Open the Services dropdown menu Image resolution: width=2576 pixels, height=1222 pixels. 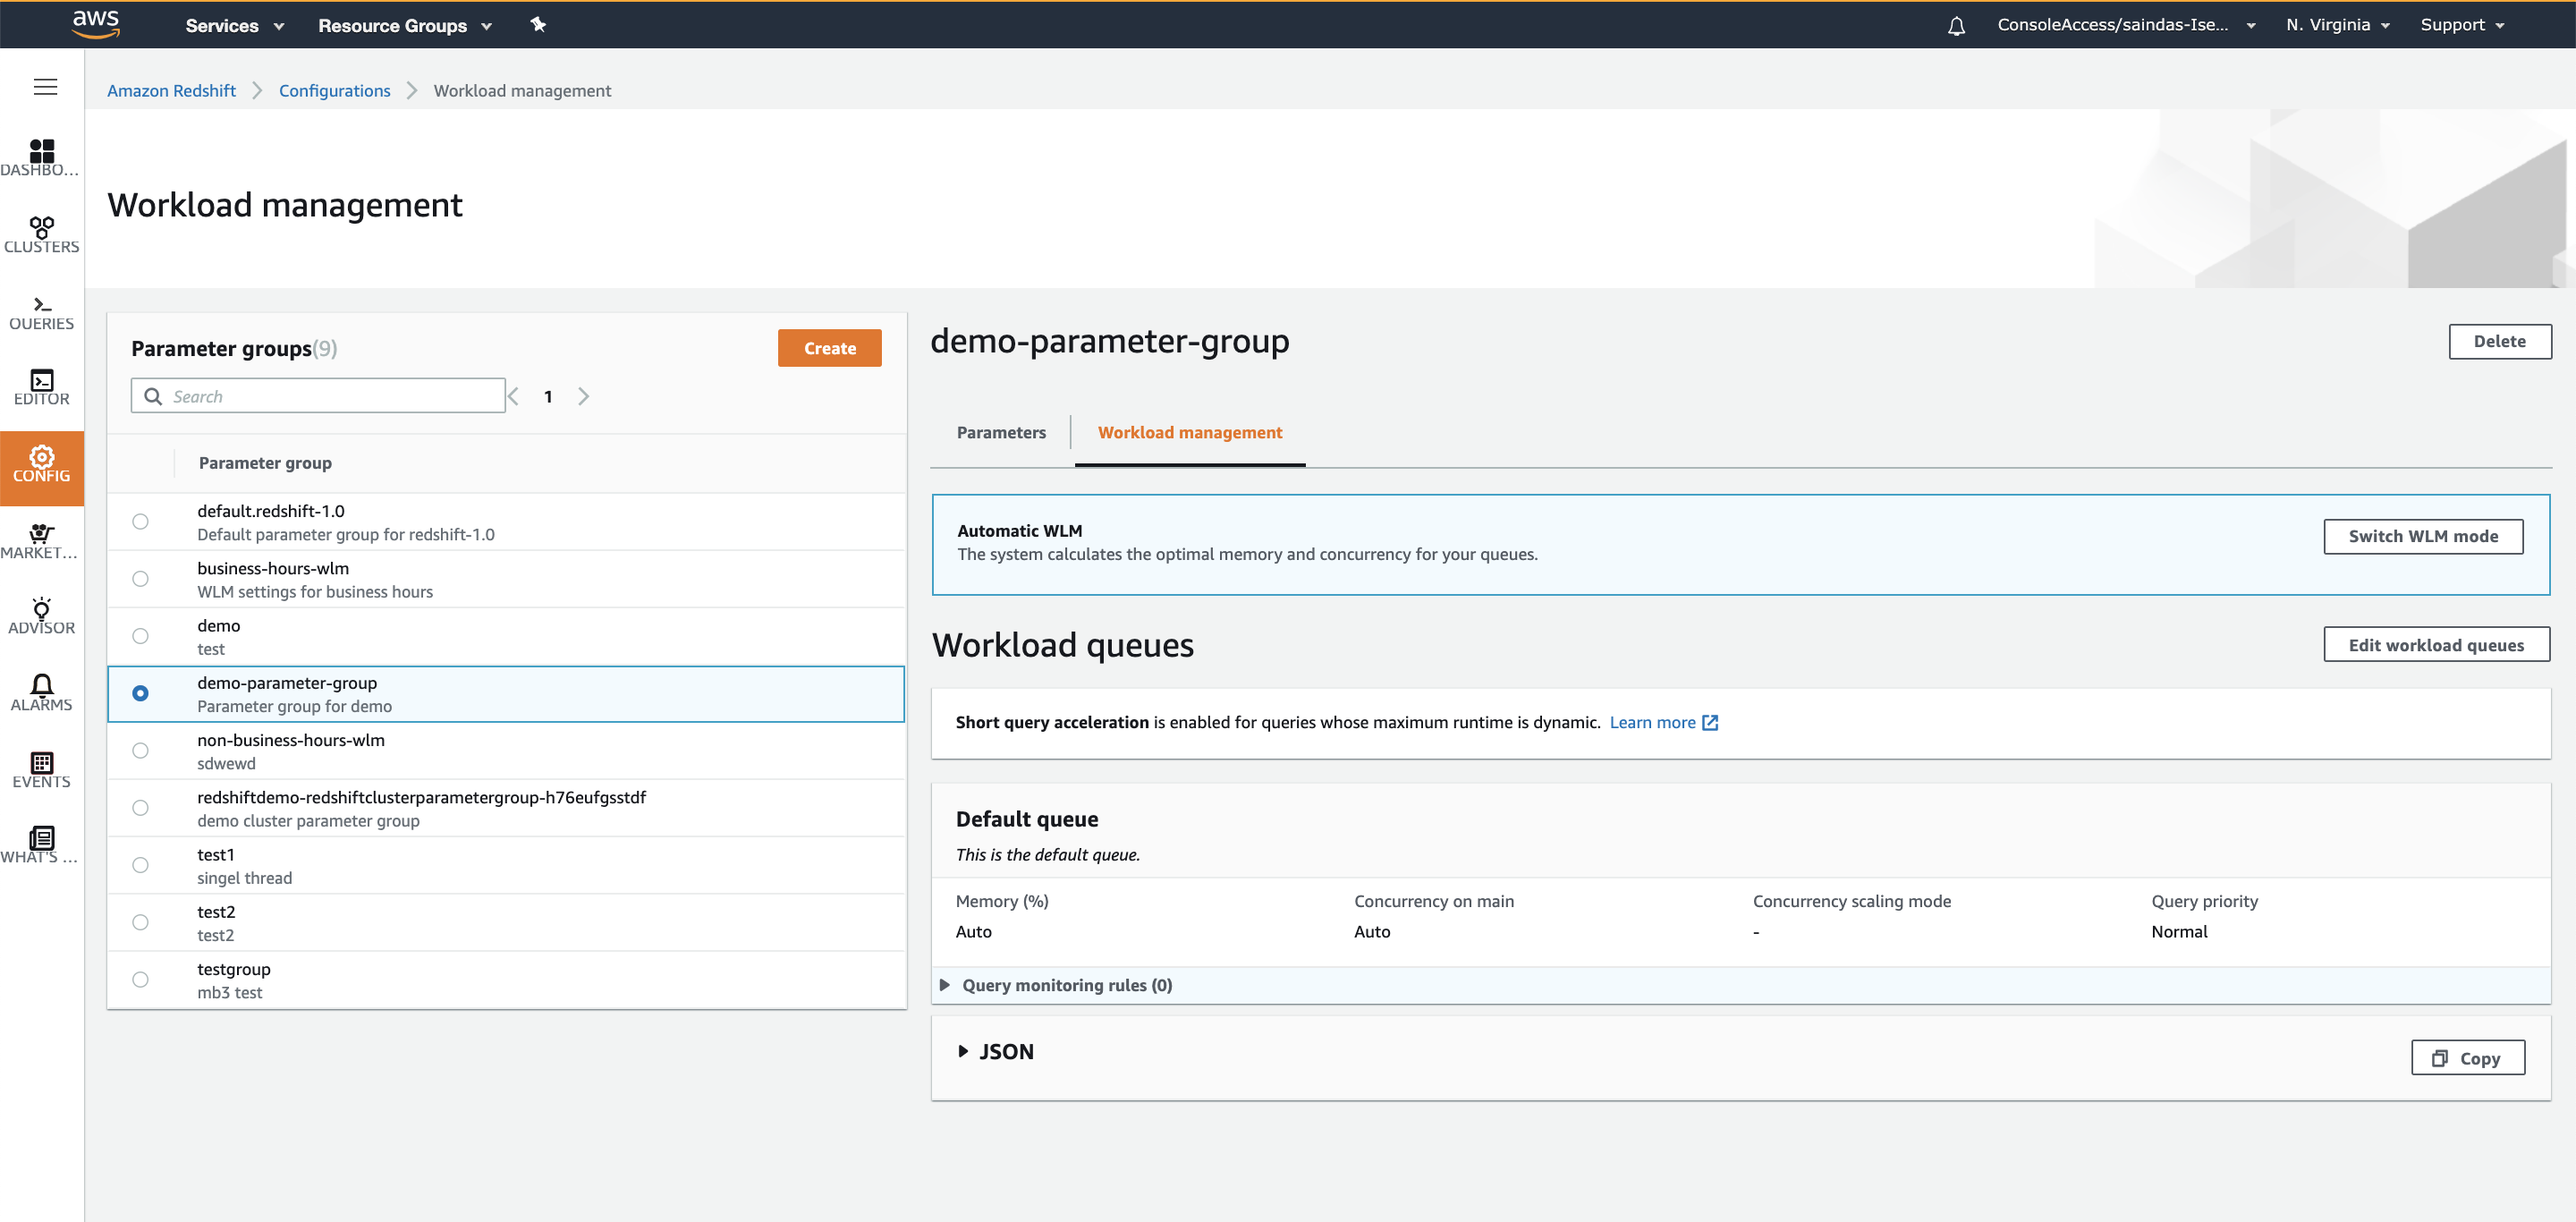(235, 26)
